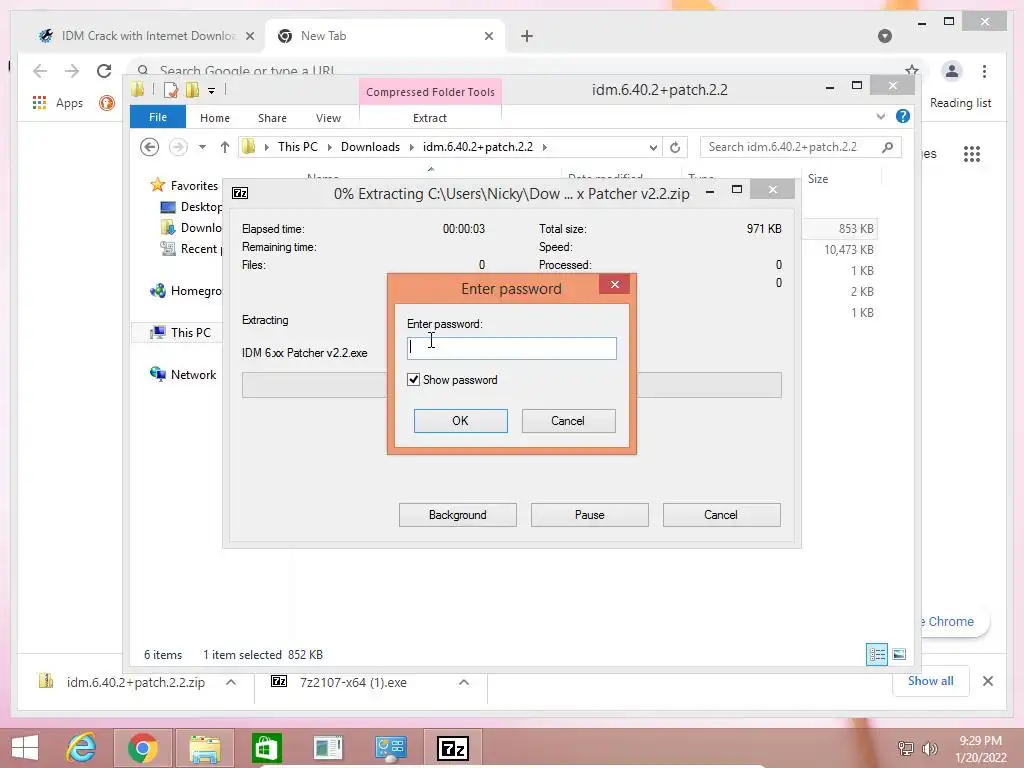1024x768 pixels.
Task: Close the Chrome downloads bar
Action: coord(987,681)
